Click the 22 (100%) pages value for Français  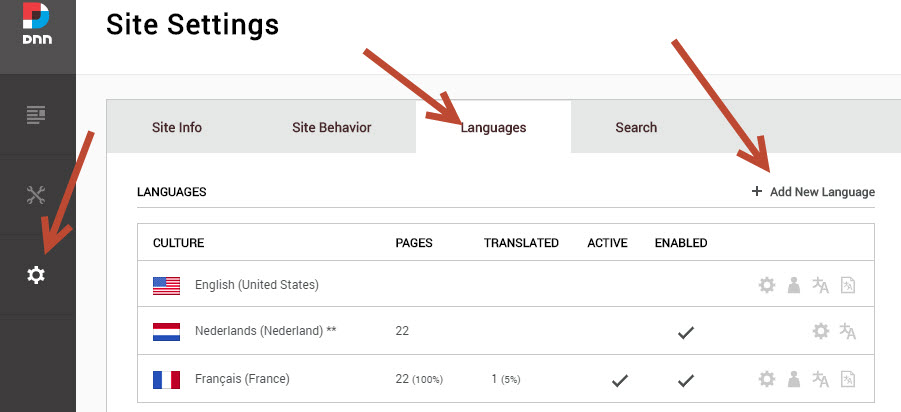pos(419,379)
